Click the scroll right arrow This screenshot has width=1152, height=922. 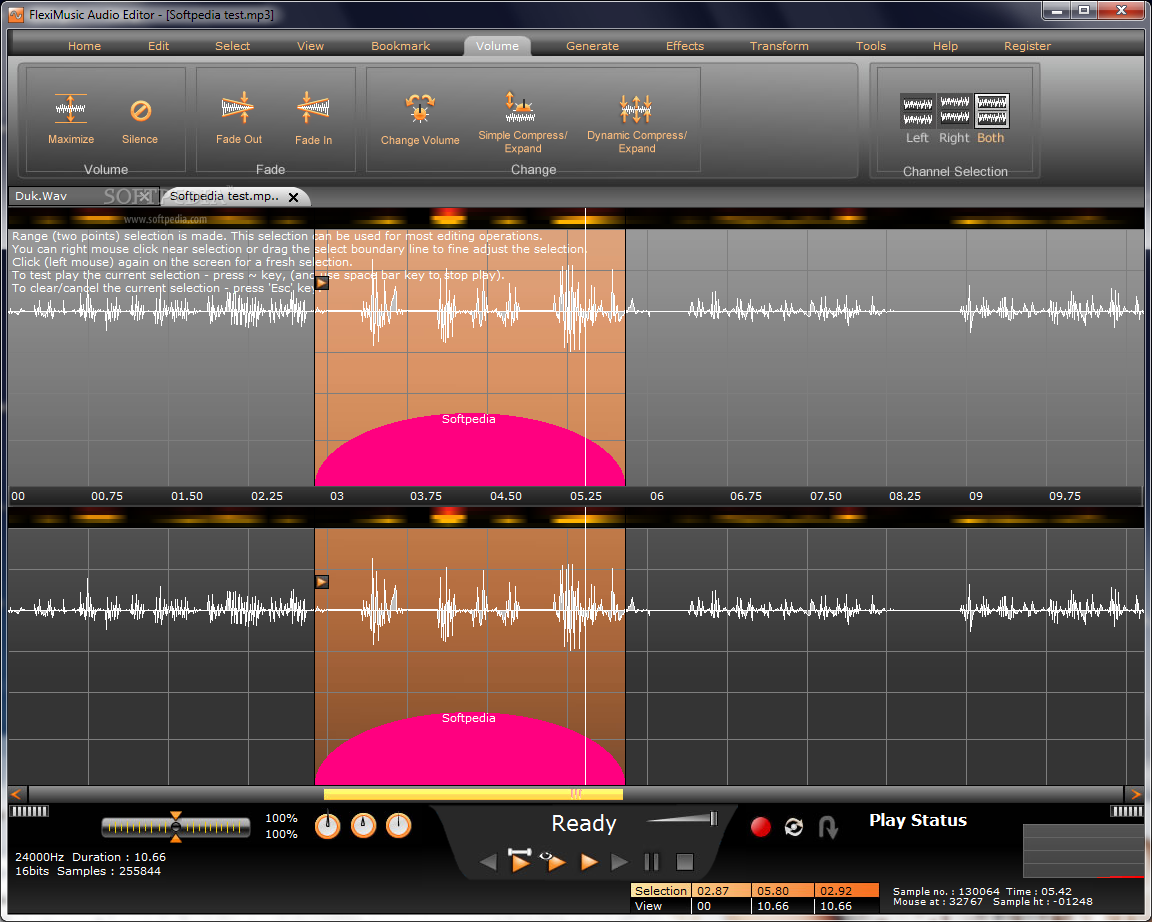[1135, 794]
